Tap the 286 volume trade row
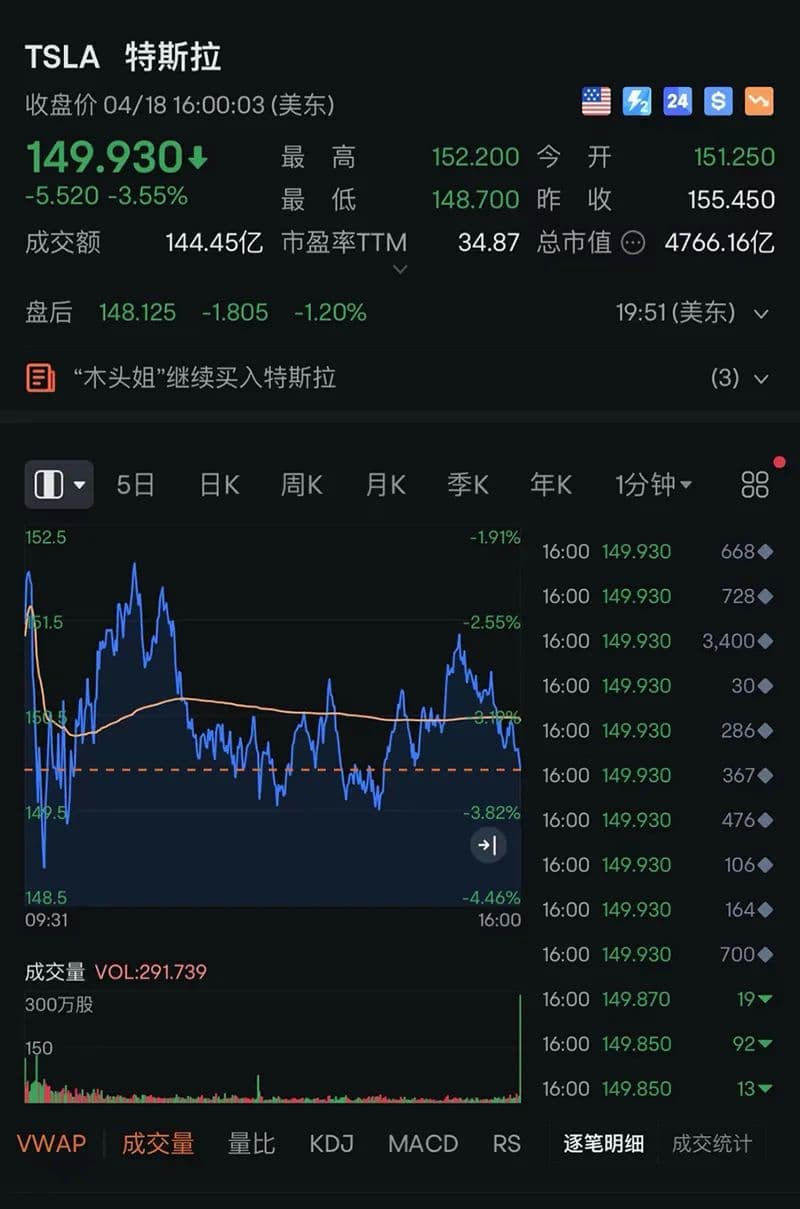This screenshot has width=800, height=1209. [658, 731]
